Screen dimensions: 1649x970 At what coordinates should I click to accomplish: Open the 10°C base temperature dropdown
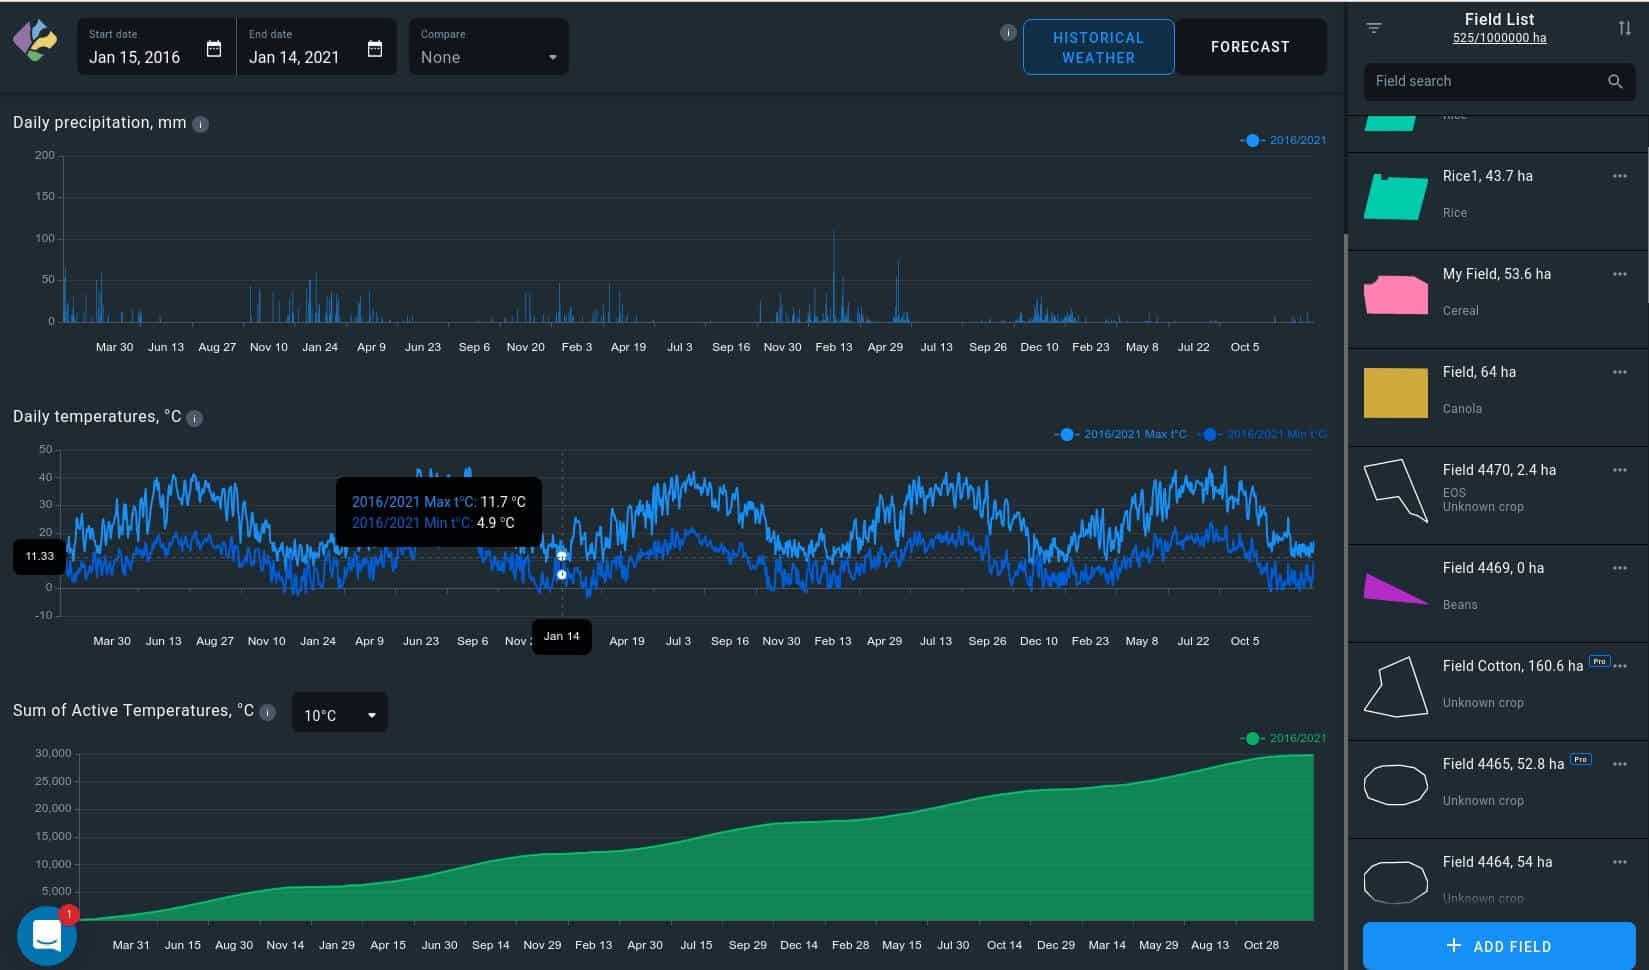340,714
